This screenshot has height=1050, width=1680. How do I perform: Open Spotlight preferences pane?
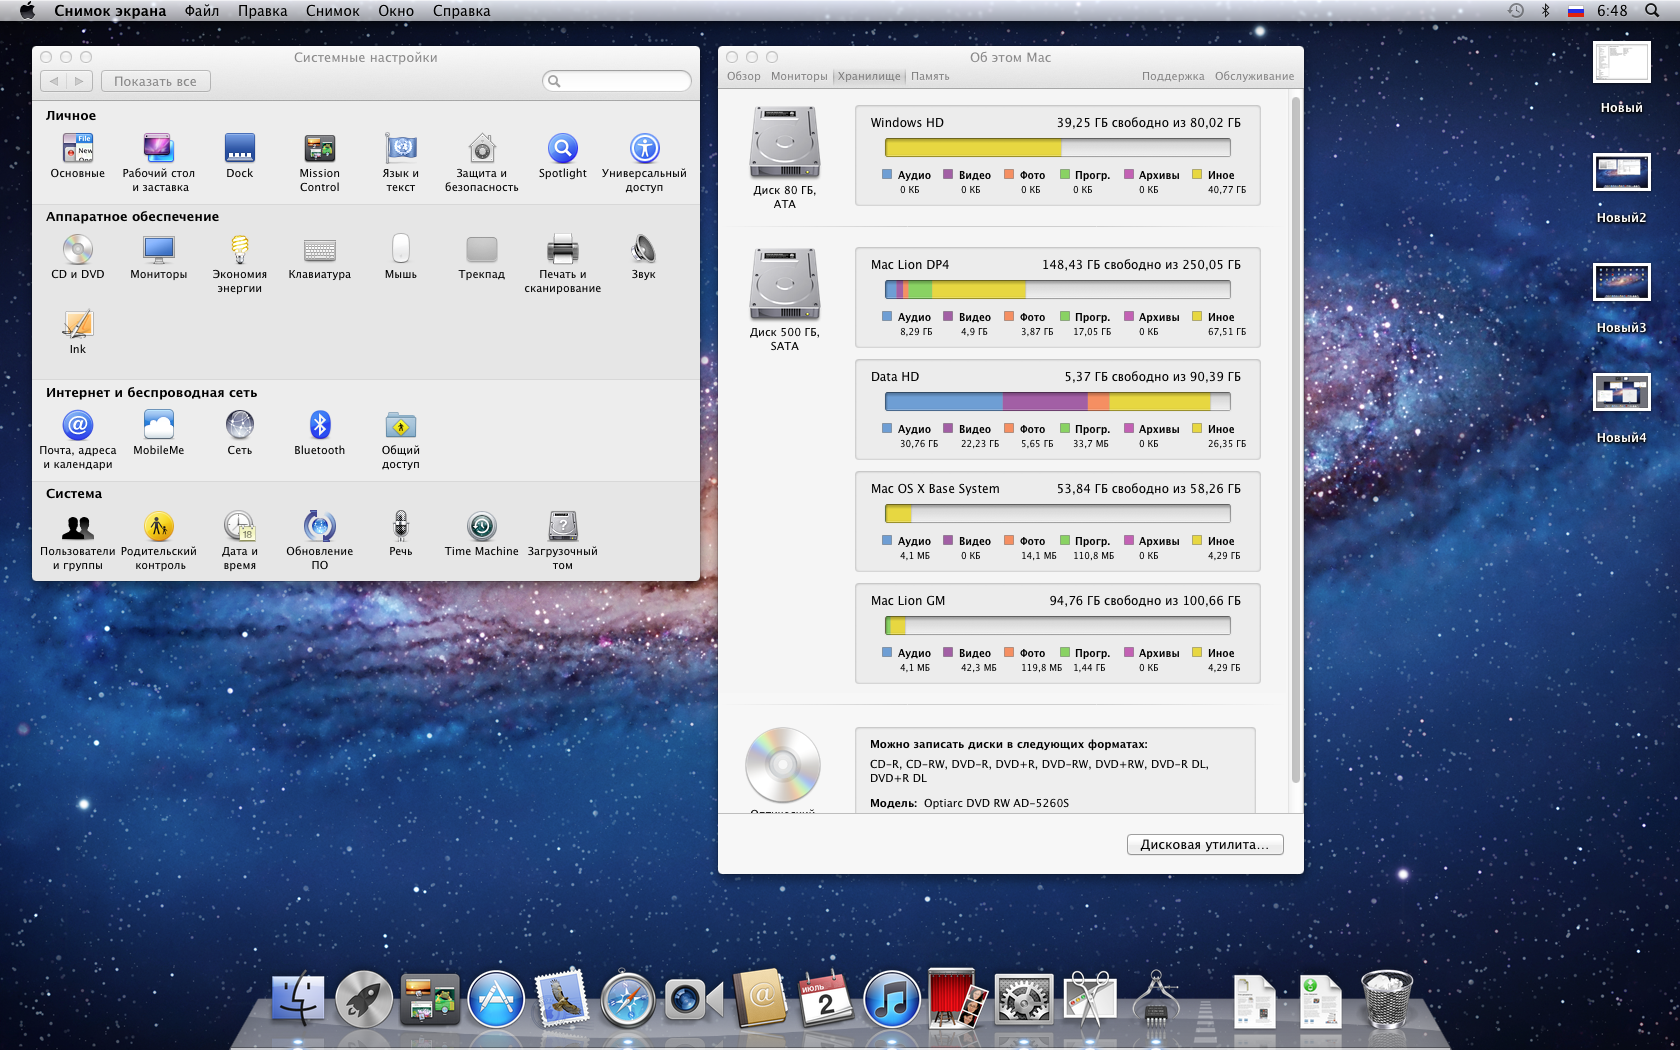click(x=562, y=150)
